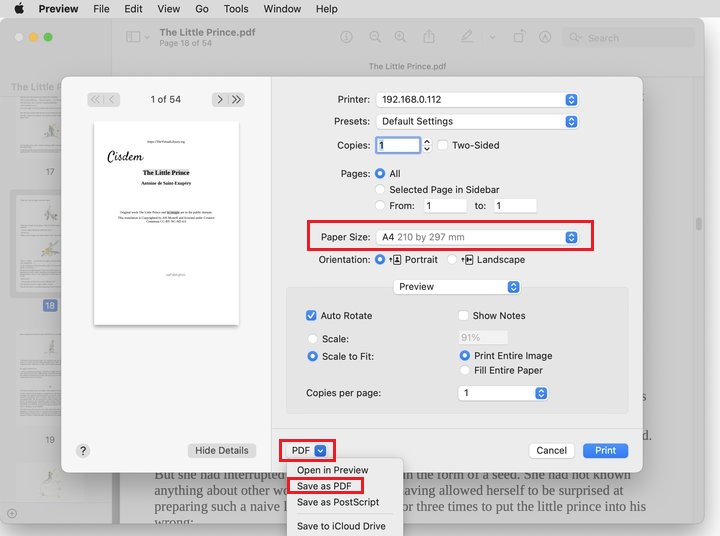This screenshot has width=720, height=536.
Task: Click the From page number field
Action: (x=444, y=206)
